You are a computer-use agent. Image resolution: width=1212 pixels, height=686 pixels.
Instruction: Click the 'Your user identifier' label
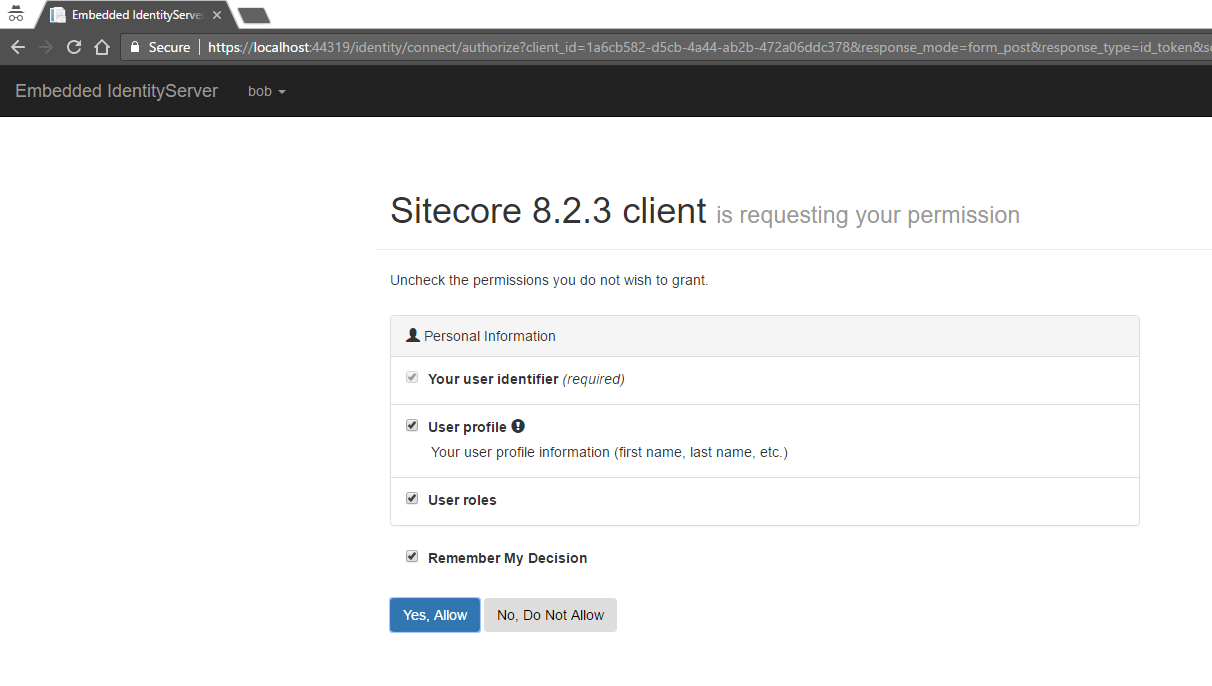coord(493,379)
